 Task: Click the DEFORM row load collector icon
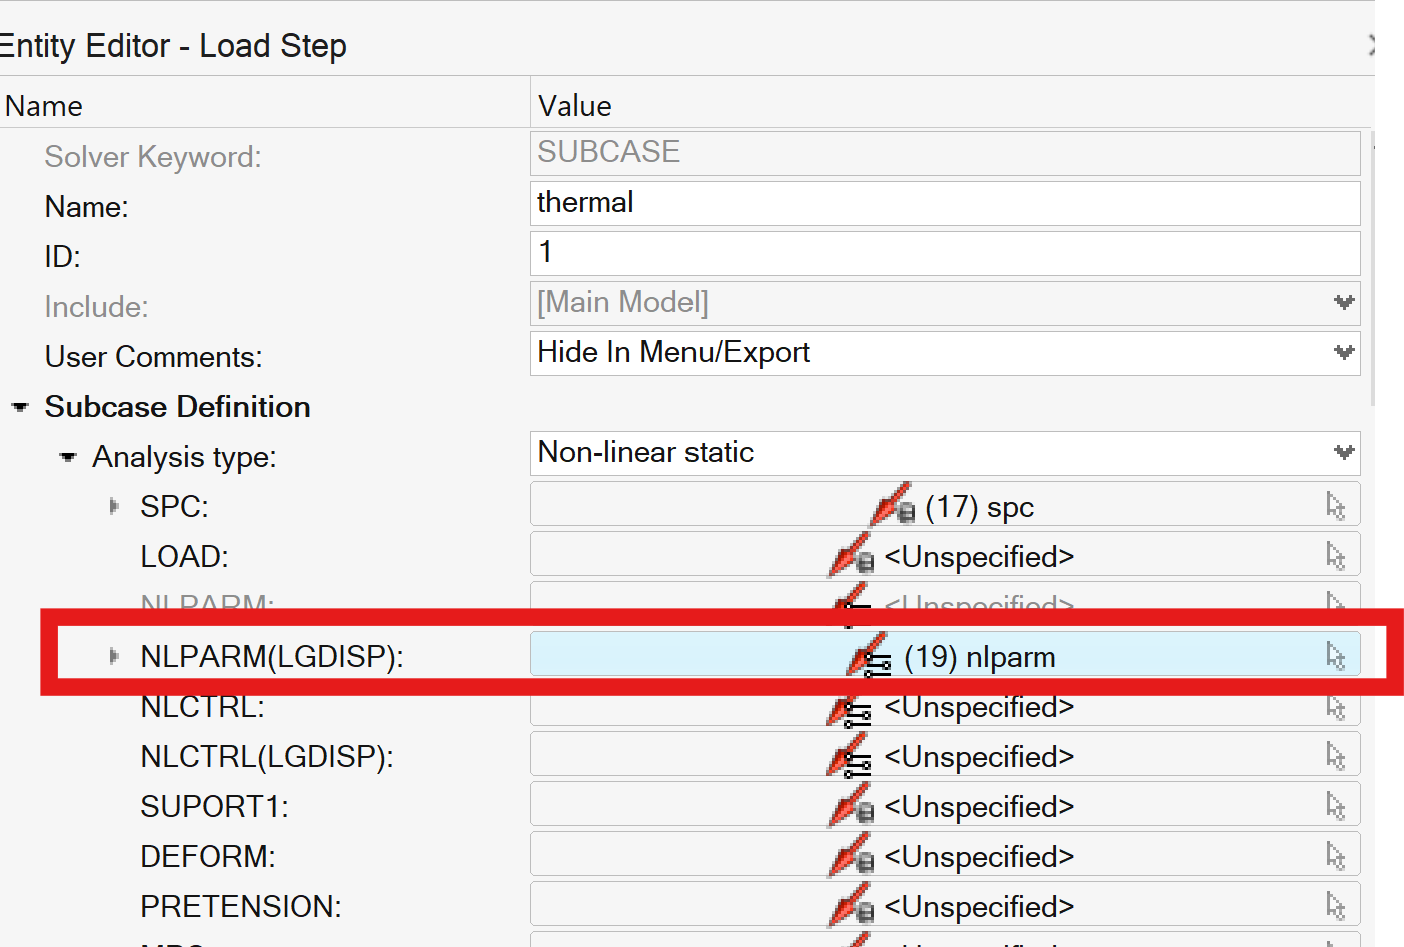point(851,855)
